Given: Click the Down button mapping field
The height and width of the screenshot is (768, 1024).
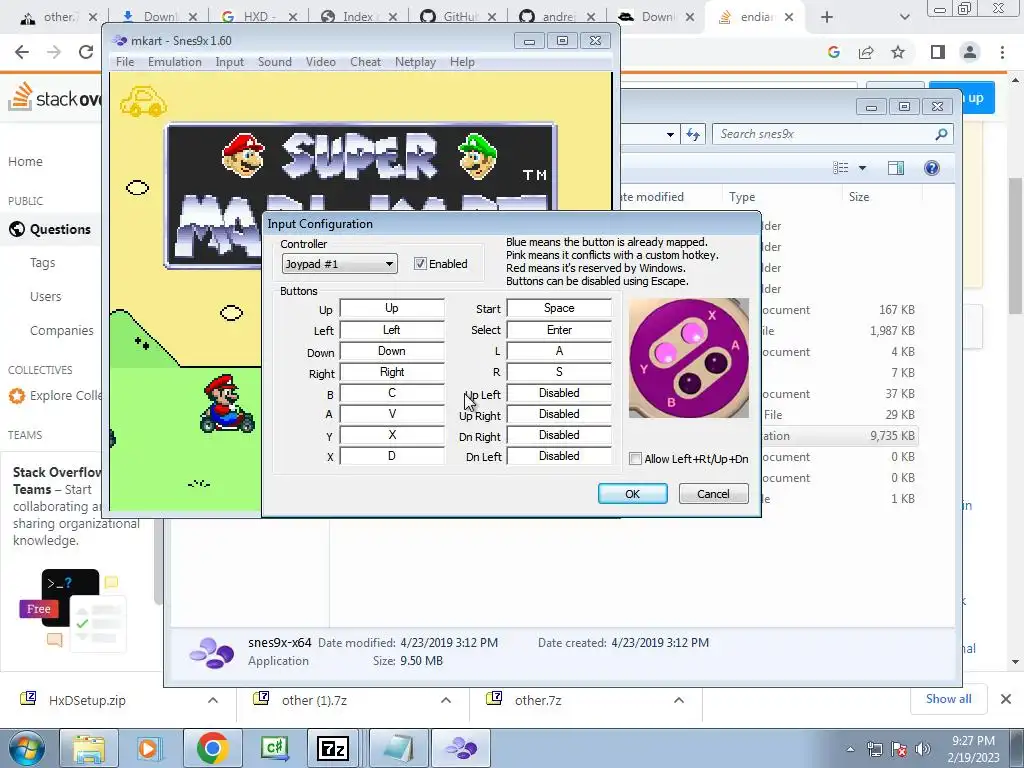Looking at the screenshot, I should (392, 351).
